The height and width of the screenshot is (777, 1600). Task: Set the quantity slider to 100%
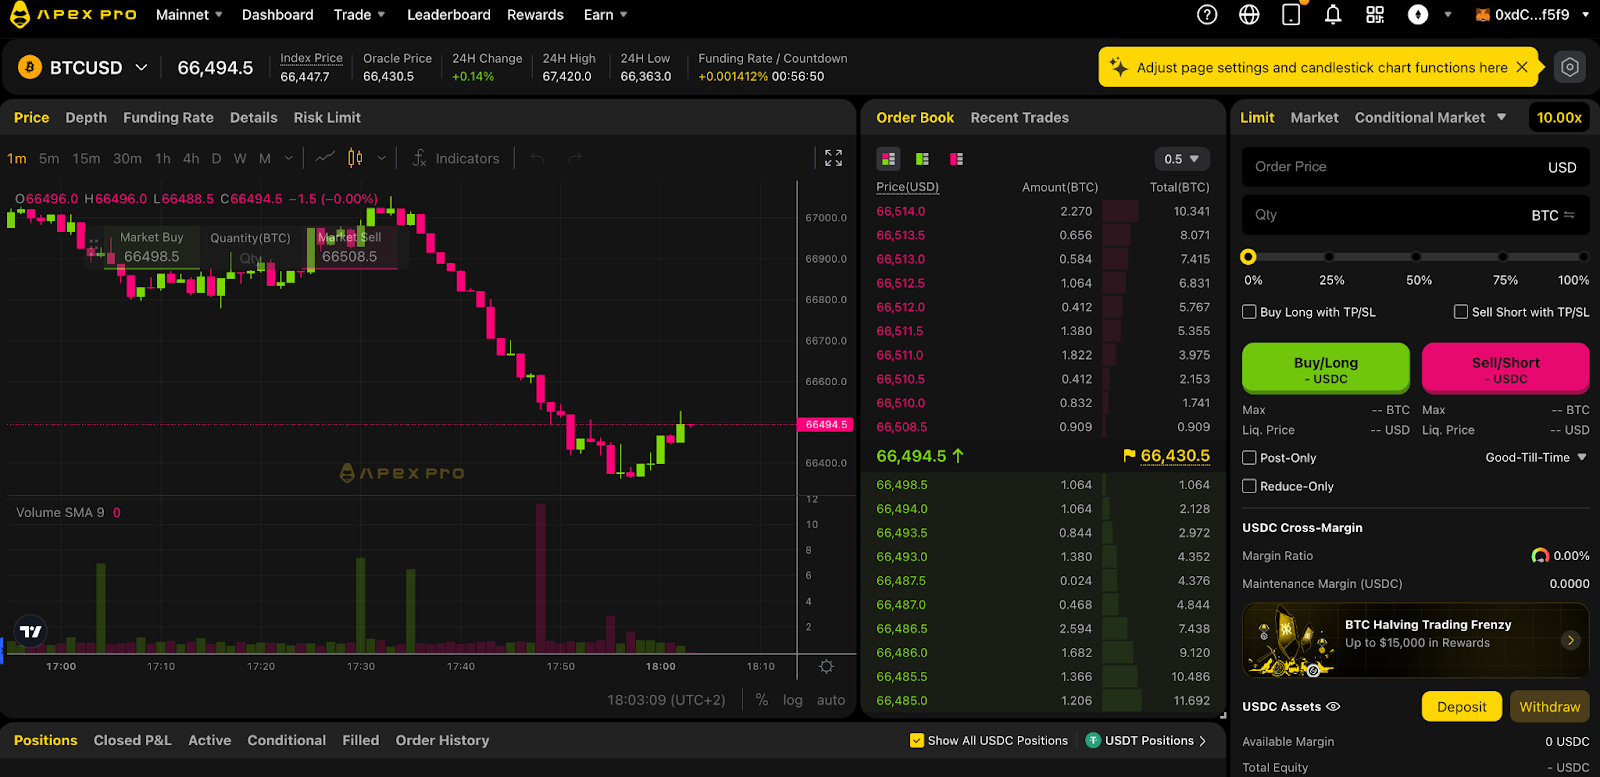[1583, 257]
